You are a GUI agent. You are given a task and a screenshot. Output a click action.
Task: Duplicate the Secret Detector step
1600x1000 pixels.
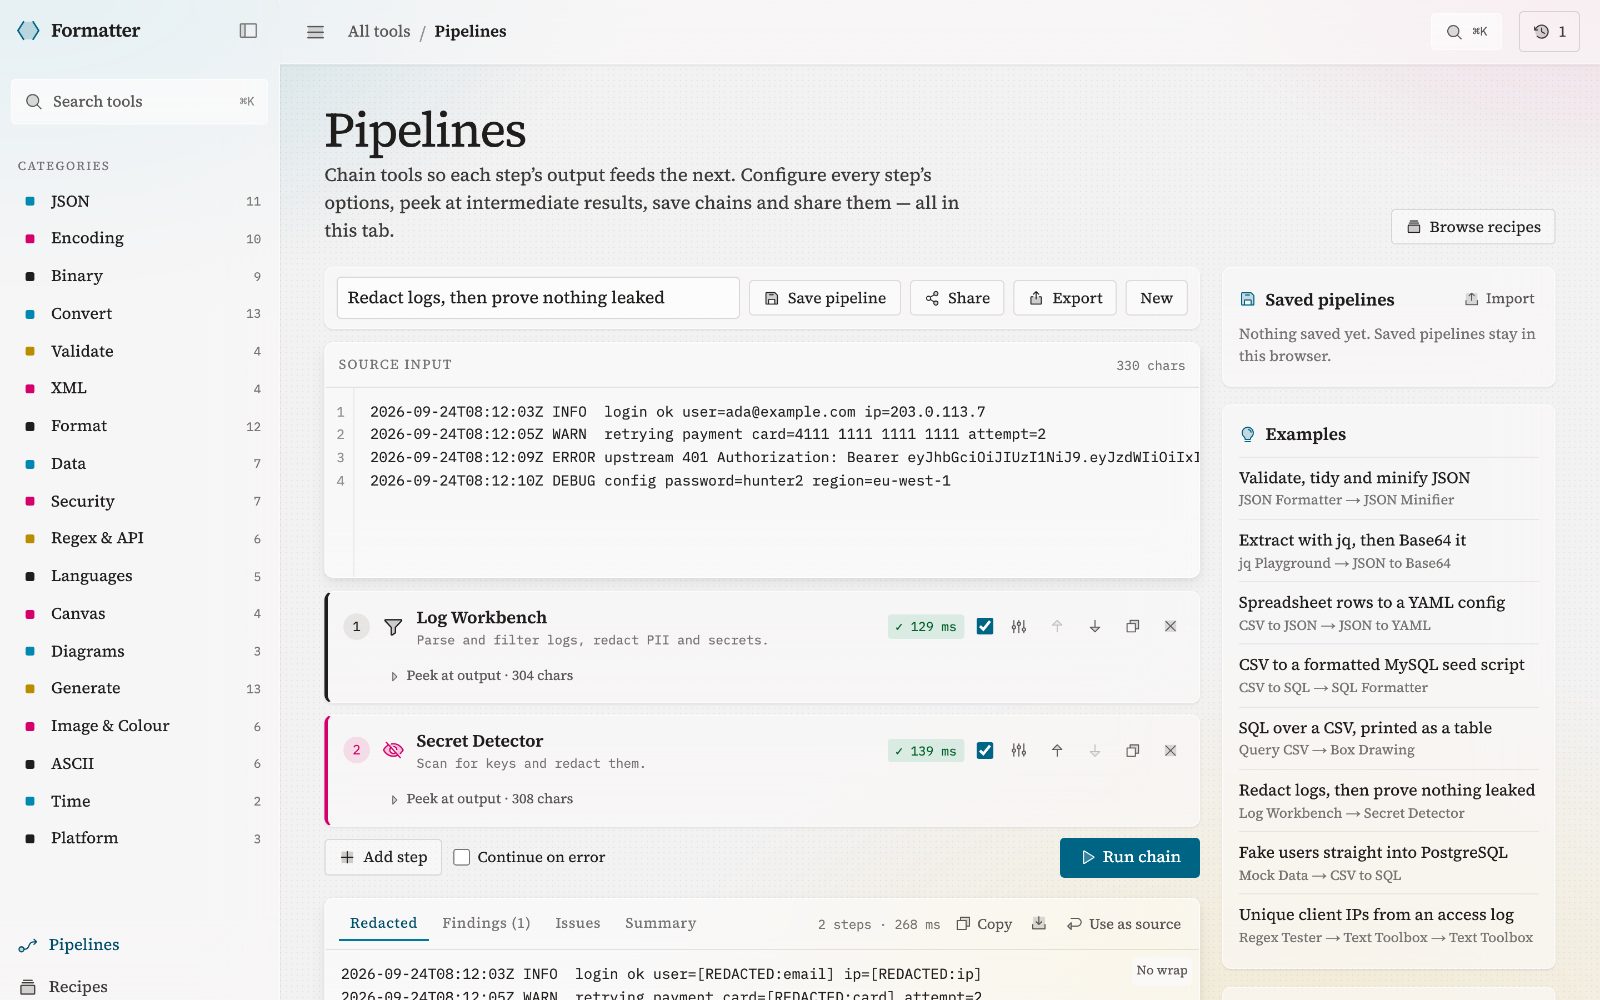(1133, 750)
